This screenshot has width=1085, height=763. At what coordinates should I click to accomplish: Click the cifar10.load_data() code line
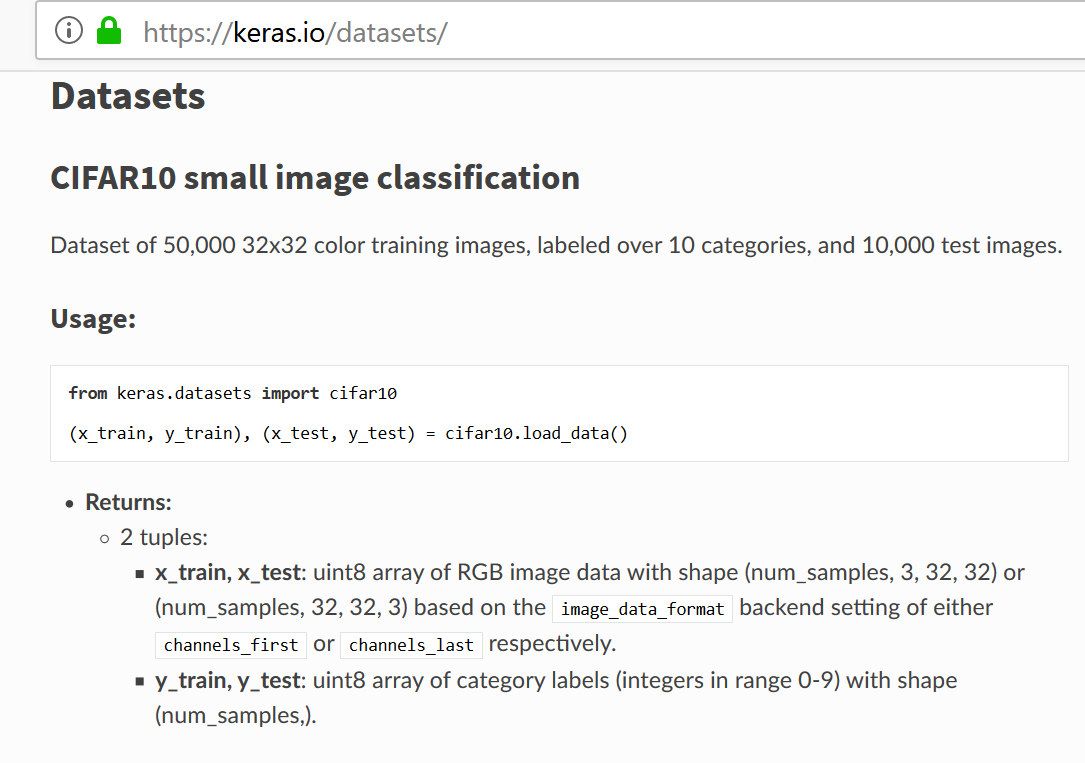click(348, 434)
